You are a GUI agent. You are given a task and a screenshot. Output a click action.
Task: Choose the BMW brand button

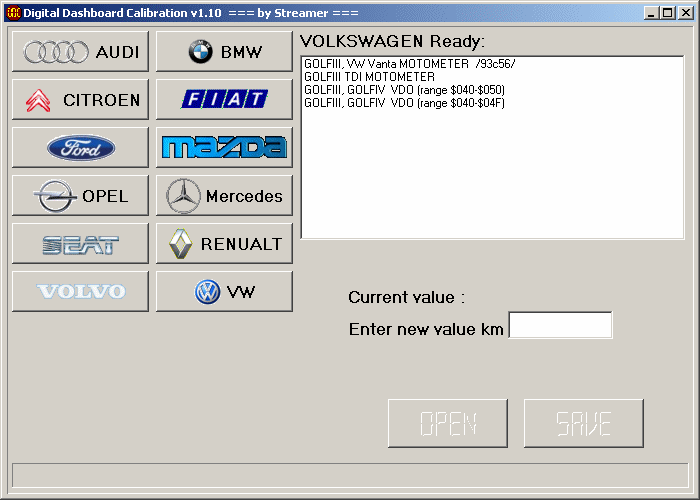coord(224,51)
